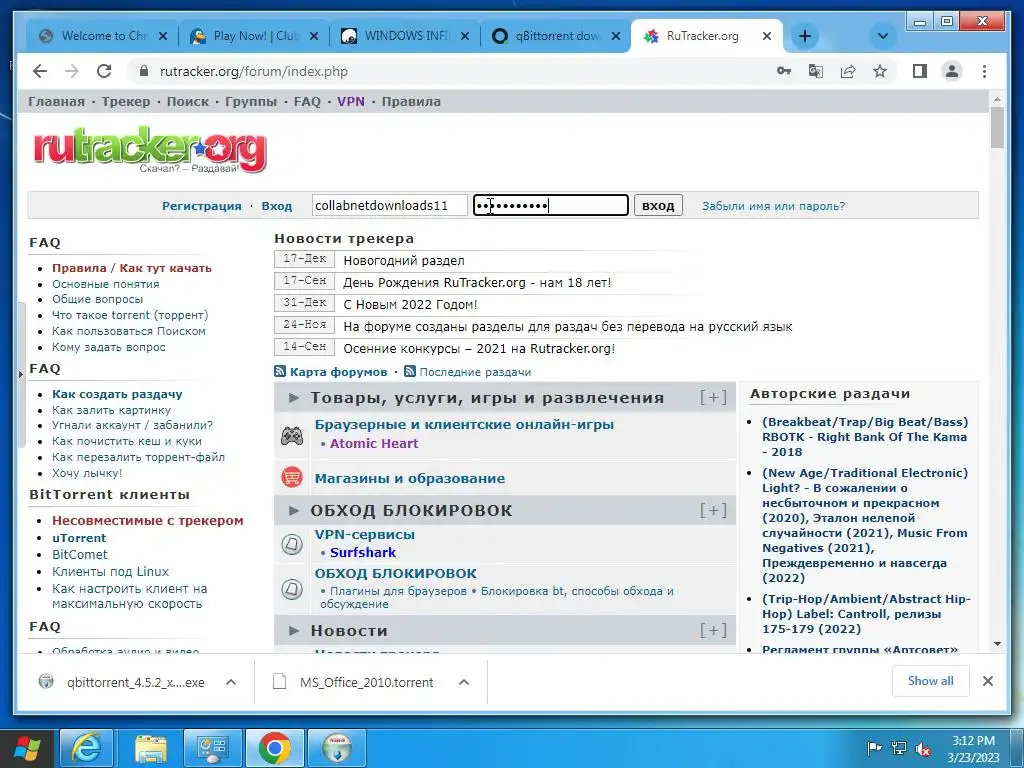The height and width of the screenshot is (768, 1024).
Task: Open the Карта форумов RSS icon
Action: click(280, 372)
